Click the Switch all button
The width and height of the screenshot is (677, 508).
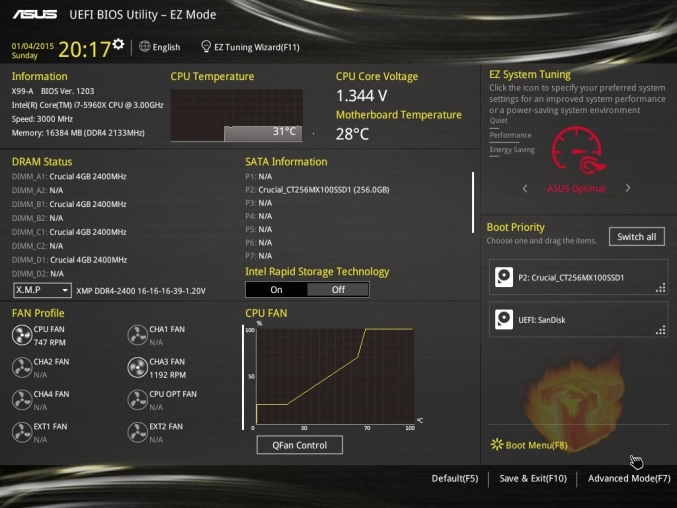pos(636,237)
